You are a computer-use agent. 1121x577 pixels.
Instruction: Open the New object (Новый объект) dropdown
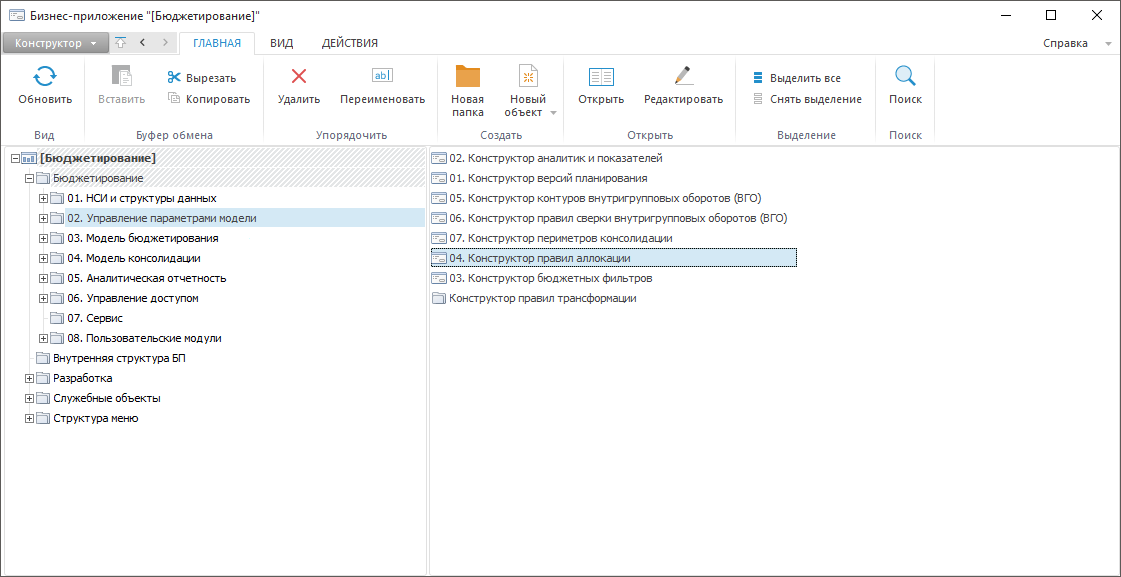(x=553, y=113)
